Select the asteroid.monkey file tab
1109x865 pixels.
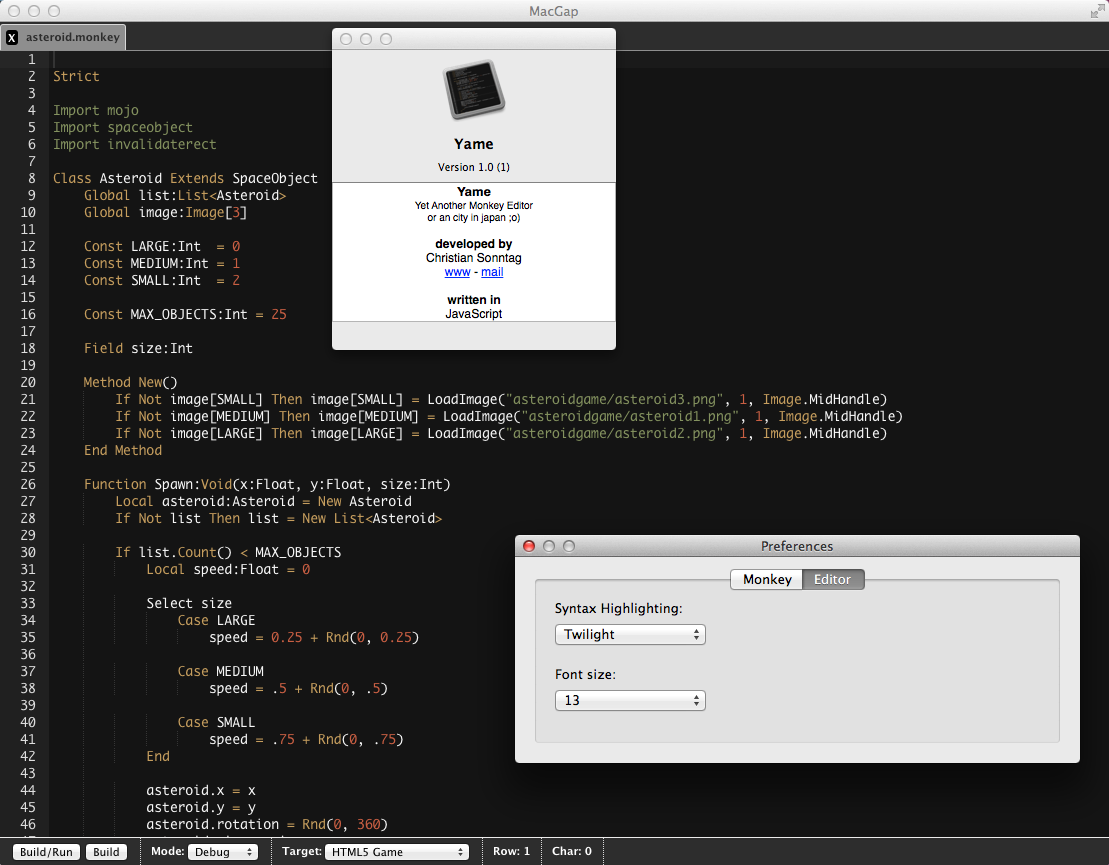72,38
